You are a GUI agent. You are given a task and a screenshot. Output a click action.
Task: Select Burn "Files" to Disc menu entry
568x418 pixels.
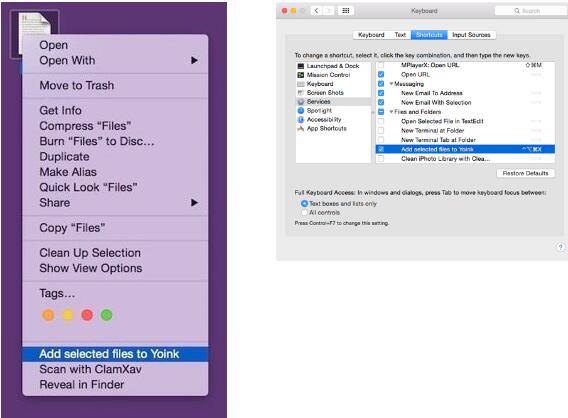[115, 141]
